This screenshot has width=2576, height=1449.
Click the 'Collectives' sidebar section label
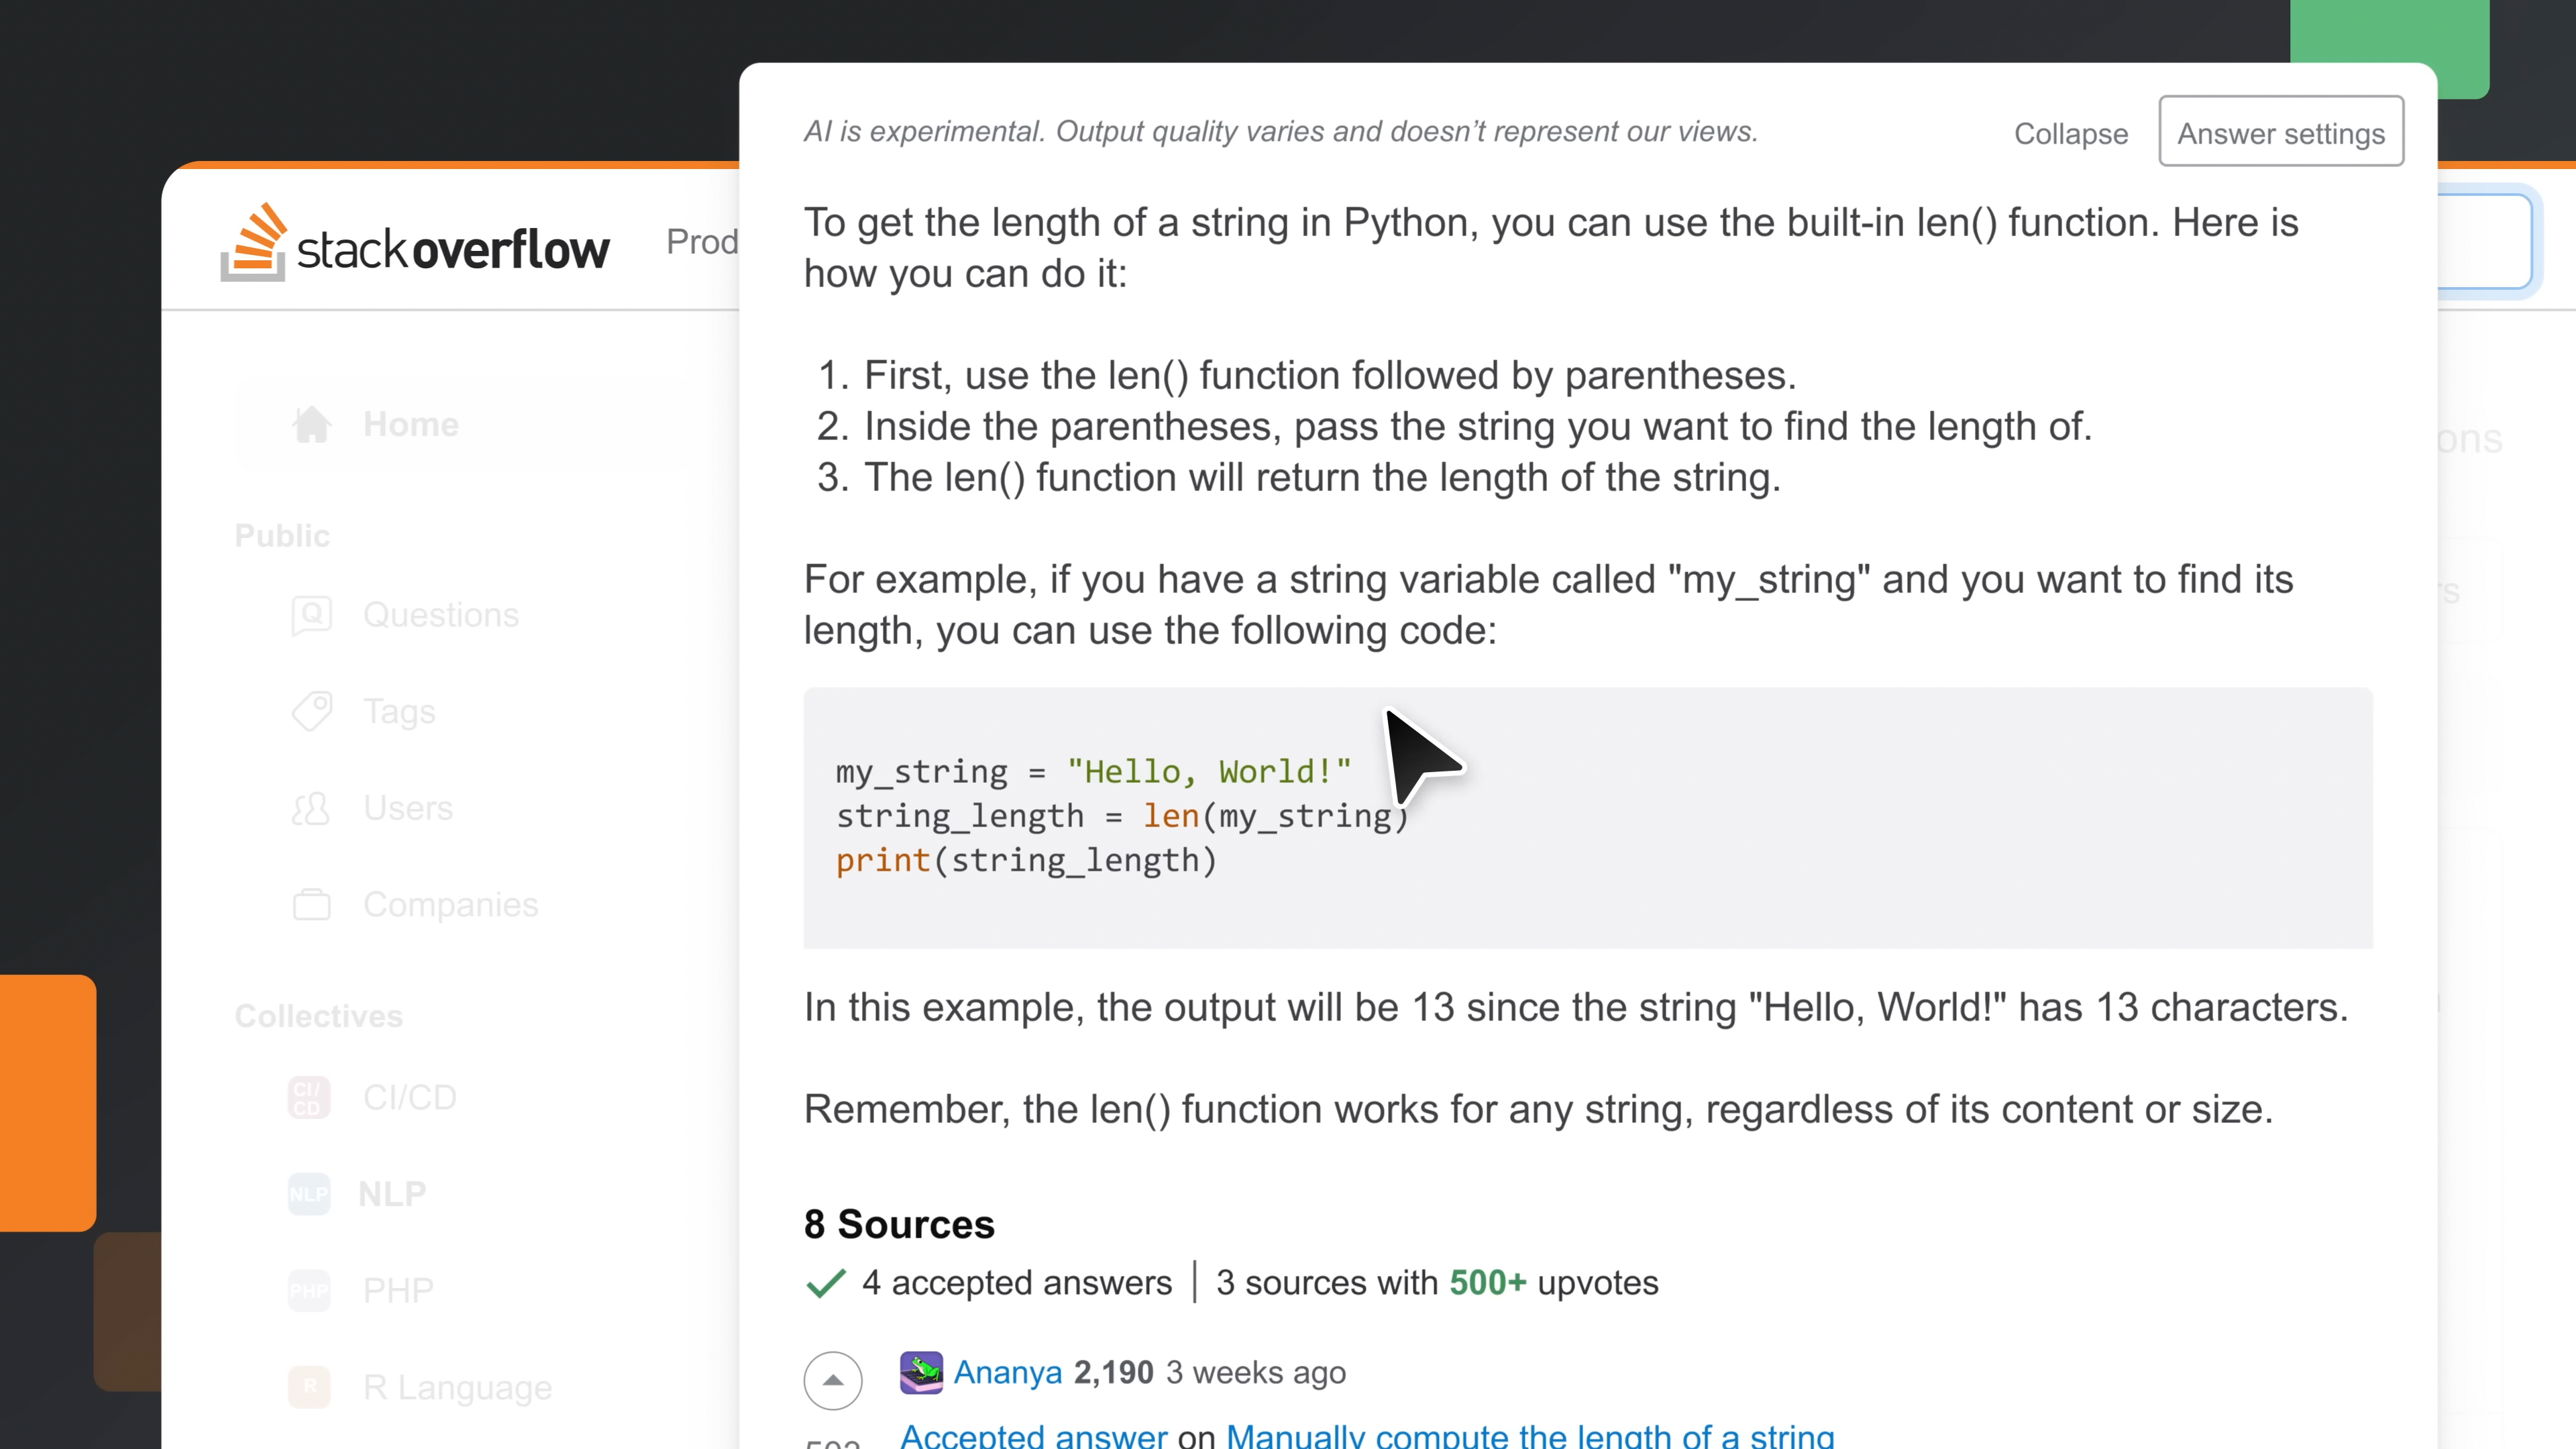[x=319, y=1016]
